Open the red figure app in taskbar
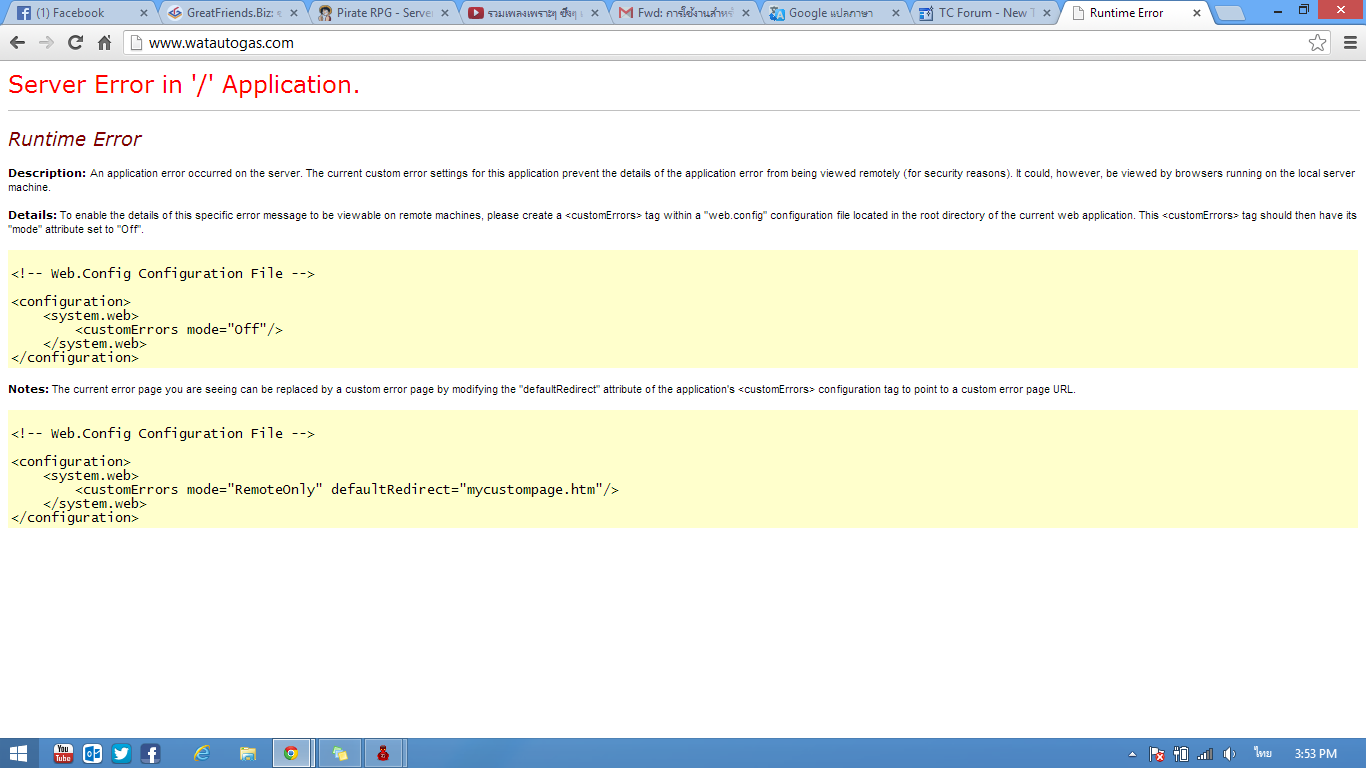This screenshot has width=1366, height=768. [x=383, y=753]
